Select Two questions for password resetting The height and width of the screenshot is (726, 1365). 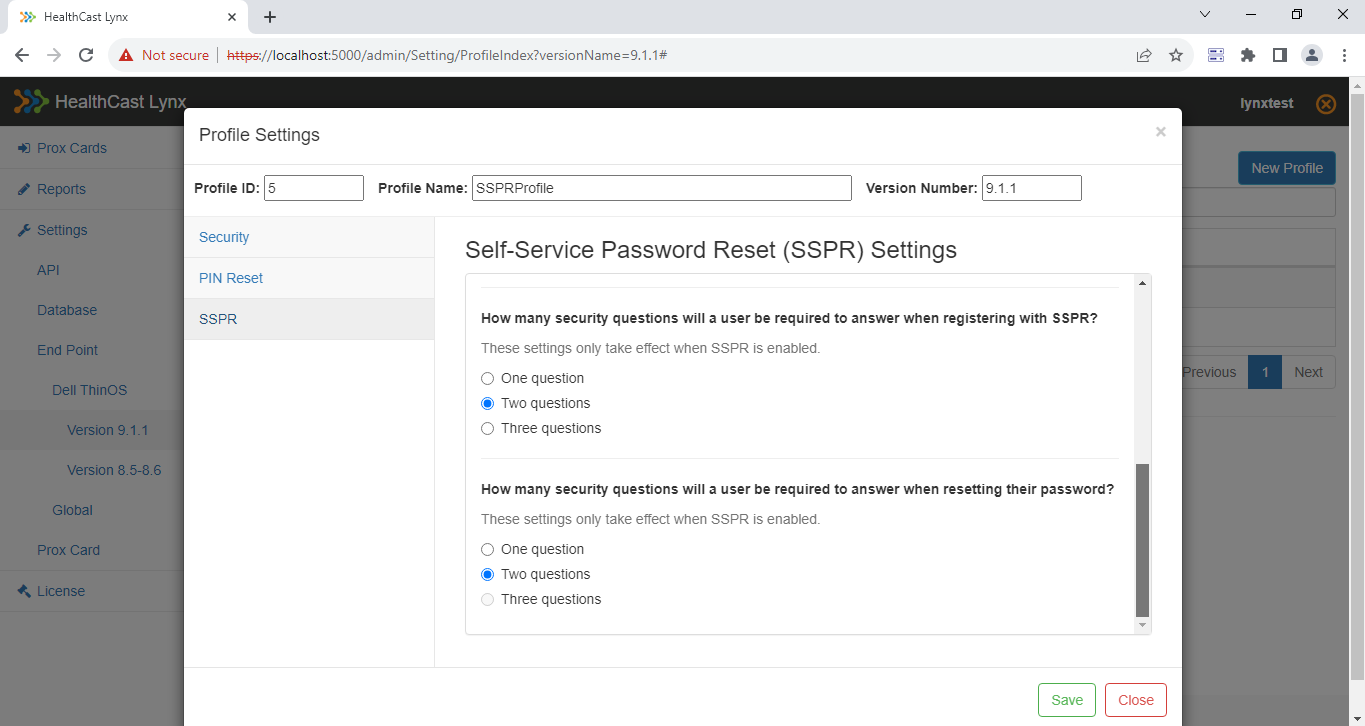(488, 575)
